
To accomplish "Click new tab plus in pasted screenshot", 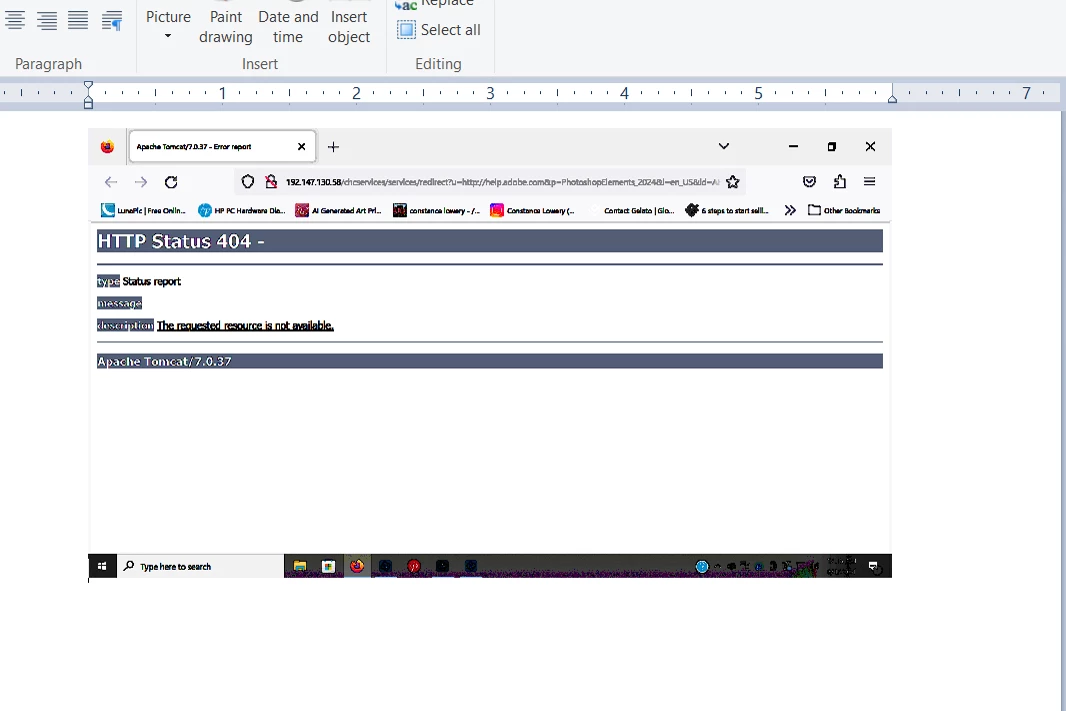I will (x=333, y=147).
